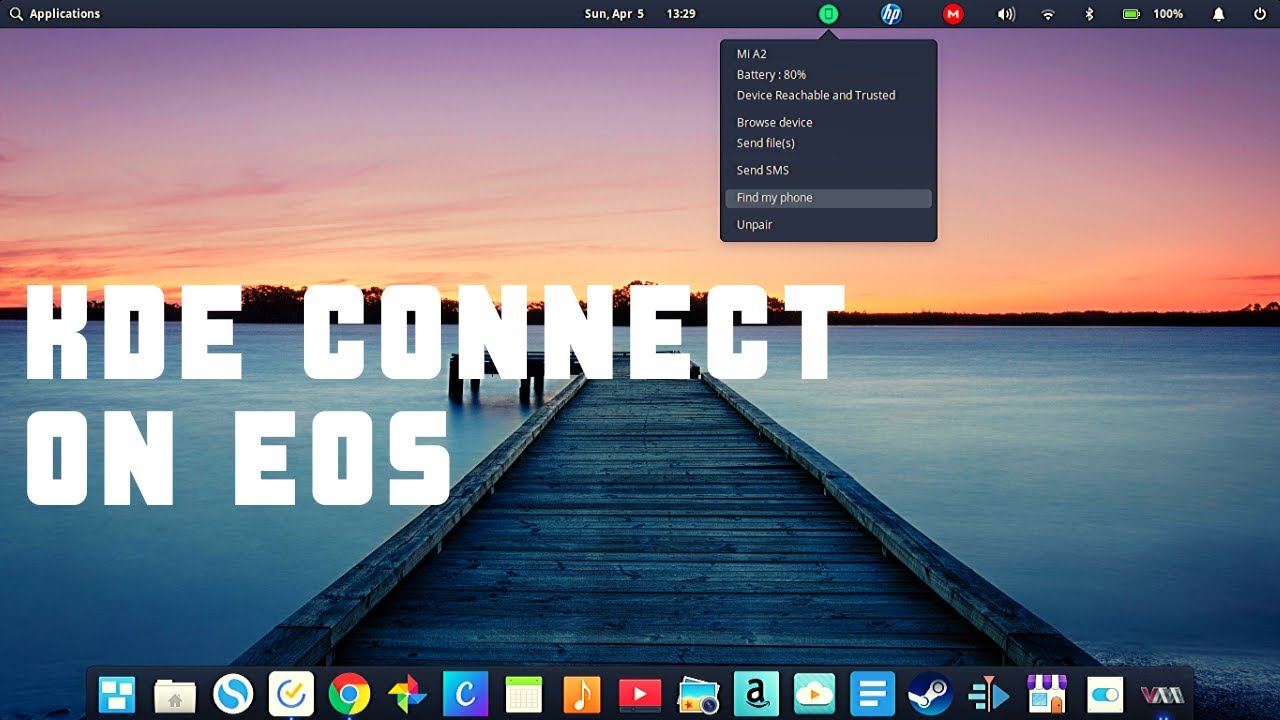Image resolution: width=1280 pixels, height=720 pixels.
Task: Open the sound volume indicator
Action: 1006,14
